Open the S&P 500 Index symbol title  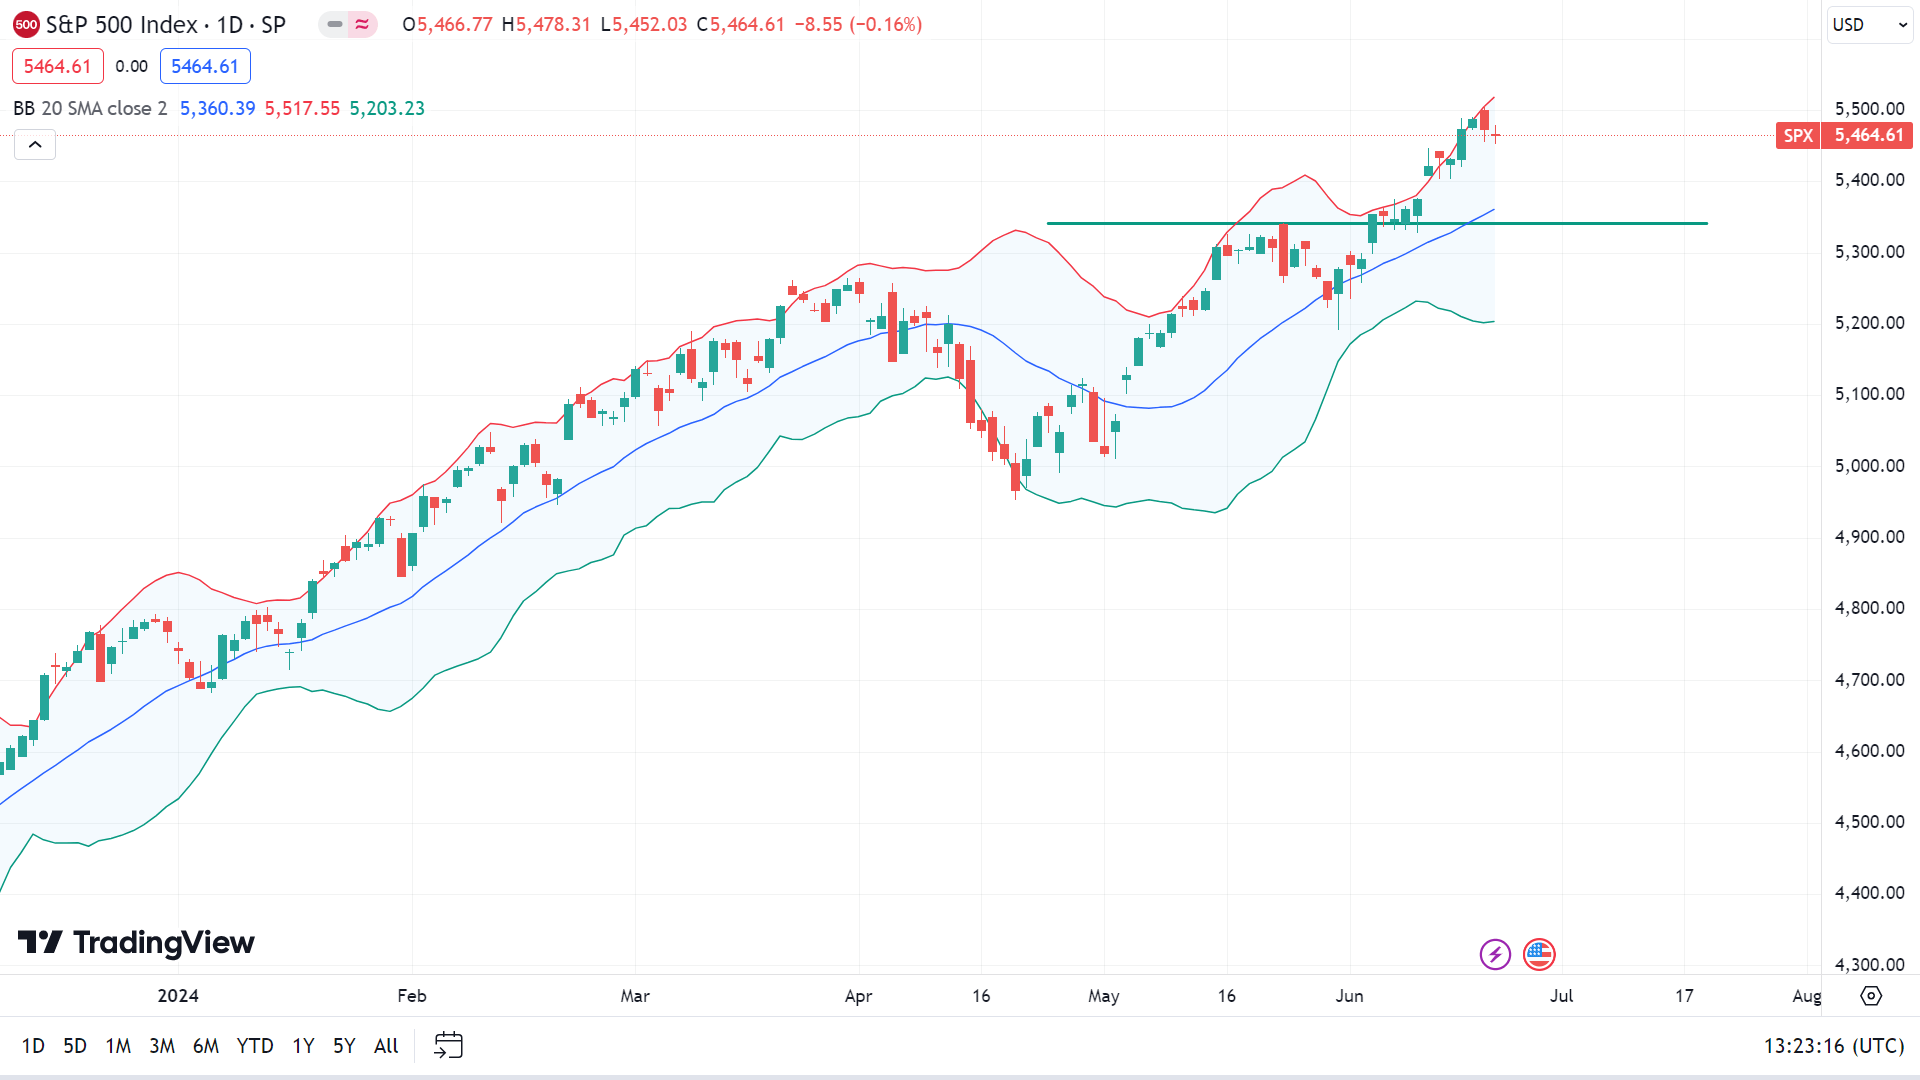pyautogui.click(x=166, y=25)
